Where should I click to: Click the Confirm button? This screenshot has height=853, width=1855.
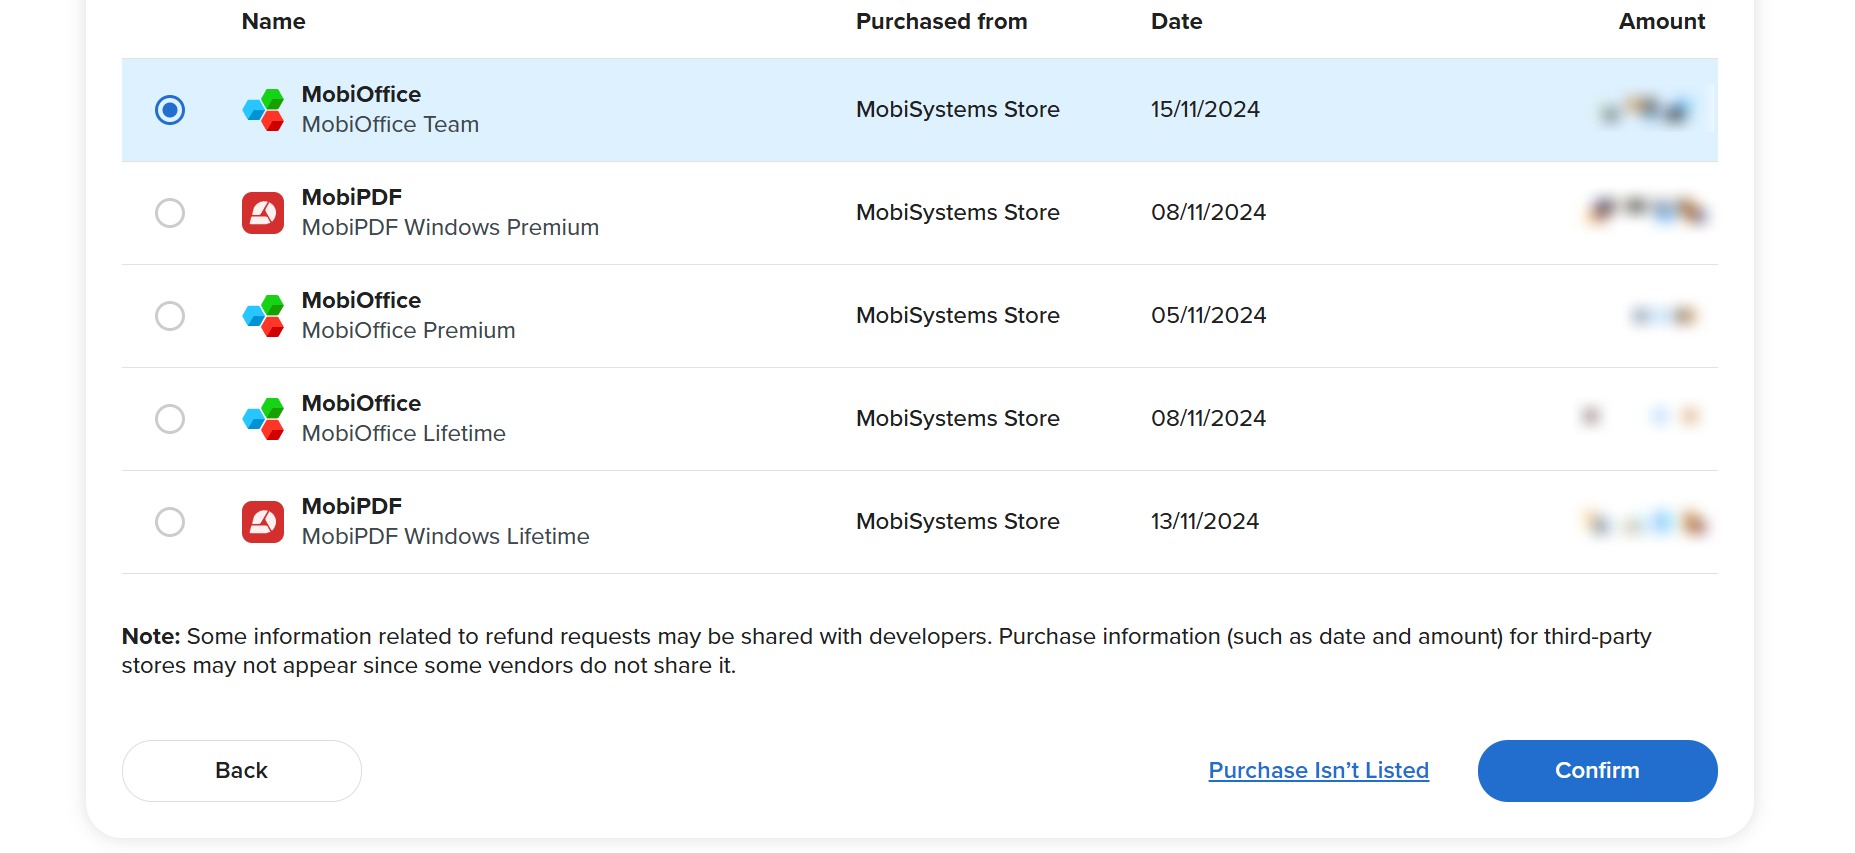point(1596,770)
